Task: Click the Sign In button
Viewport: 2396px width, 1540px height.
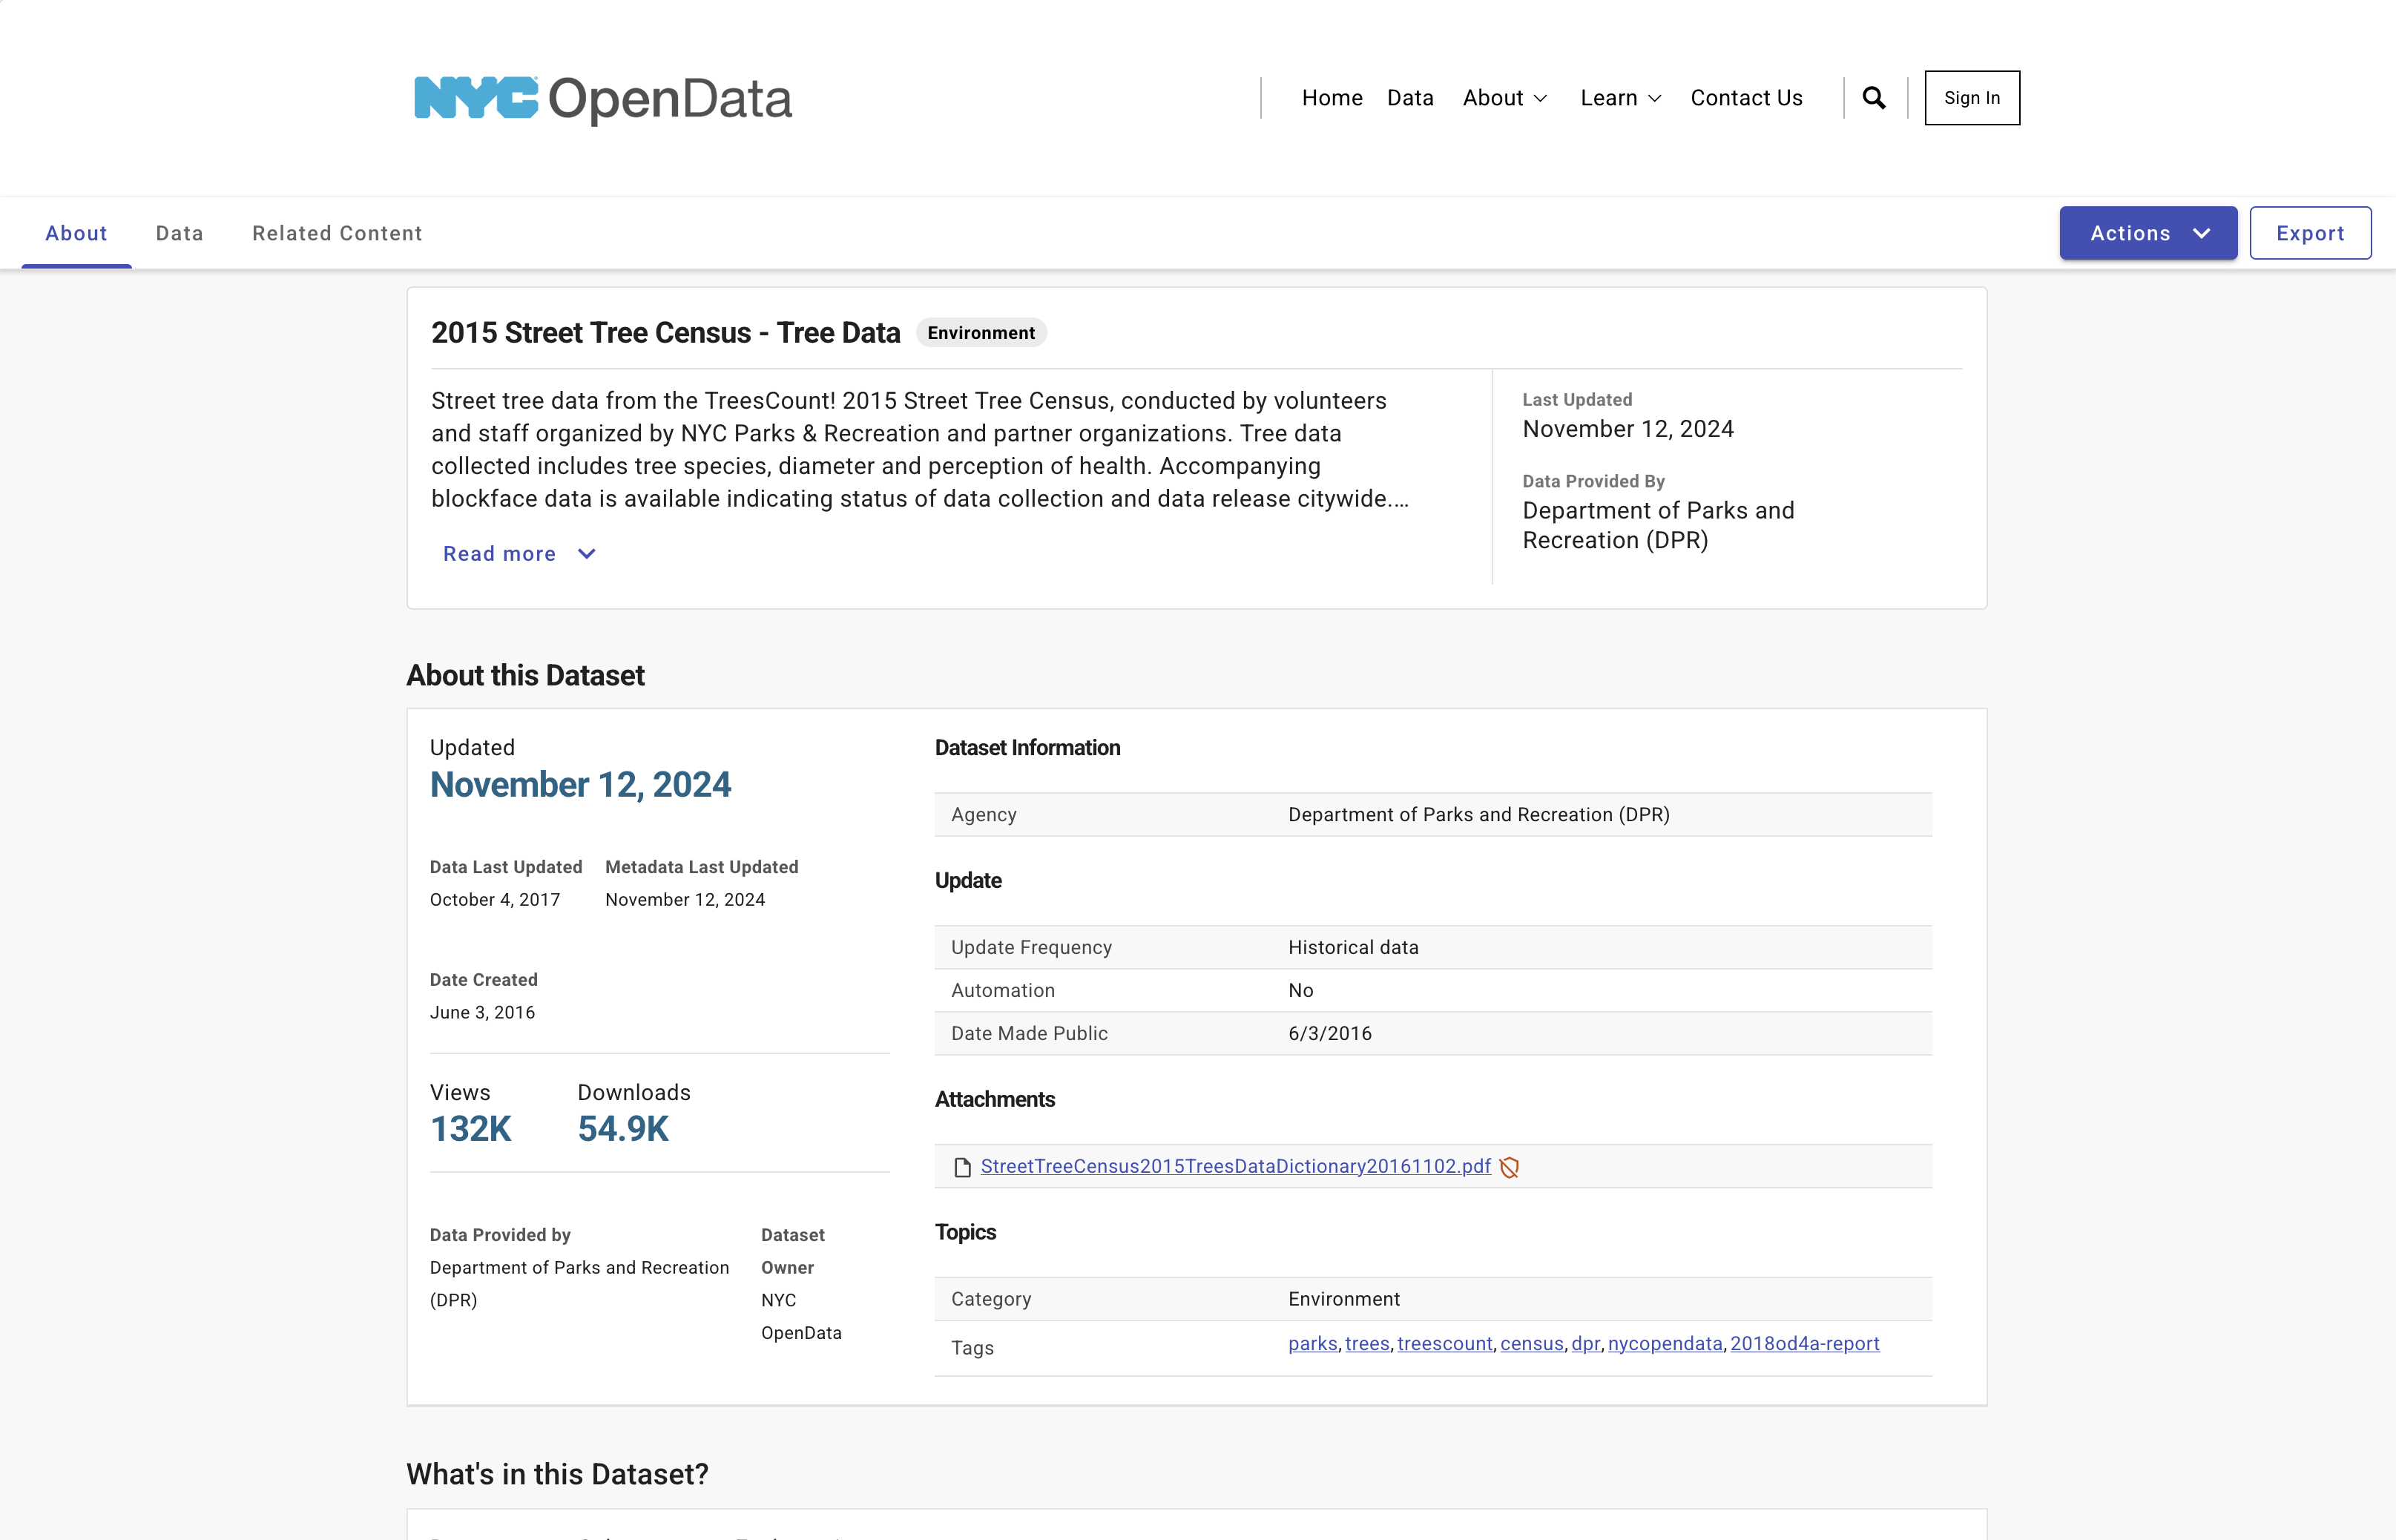Action: click(1972, 98)
